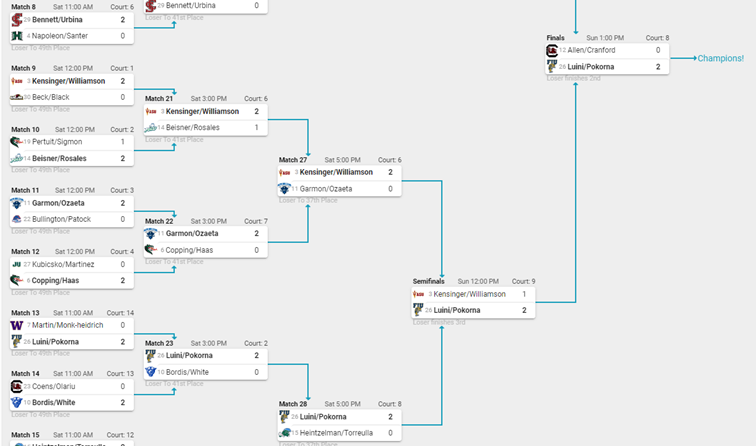Viewport: 756px width, 446px height.
Task: Click the Match 27 header label
Action: tap(293, 160)
